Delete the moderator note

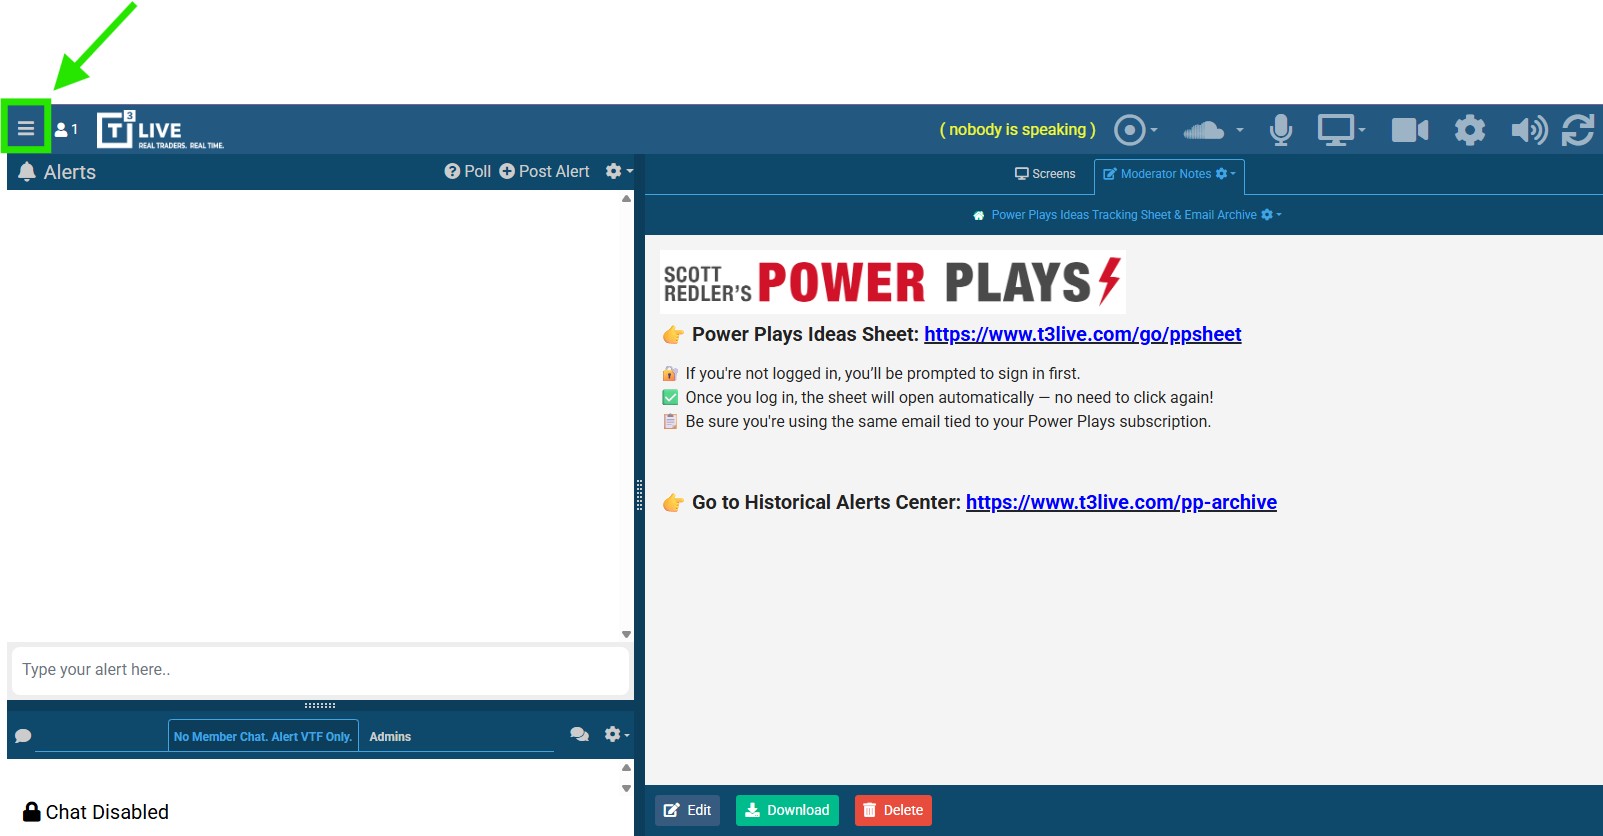(893, 810)
